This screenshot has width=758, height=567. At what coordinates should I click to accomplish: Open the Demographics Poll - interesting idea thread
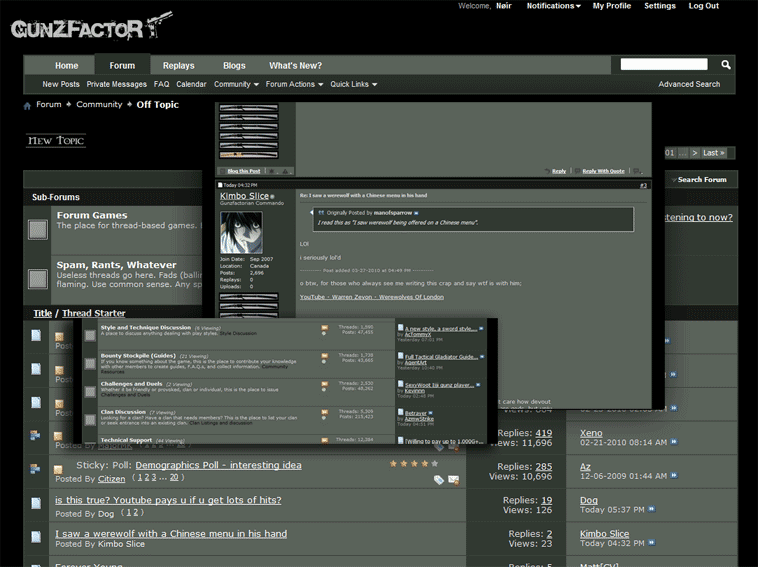pyautogui.click(x=219, y=465)
